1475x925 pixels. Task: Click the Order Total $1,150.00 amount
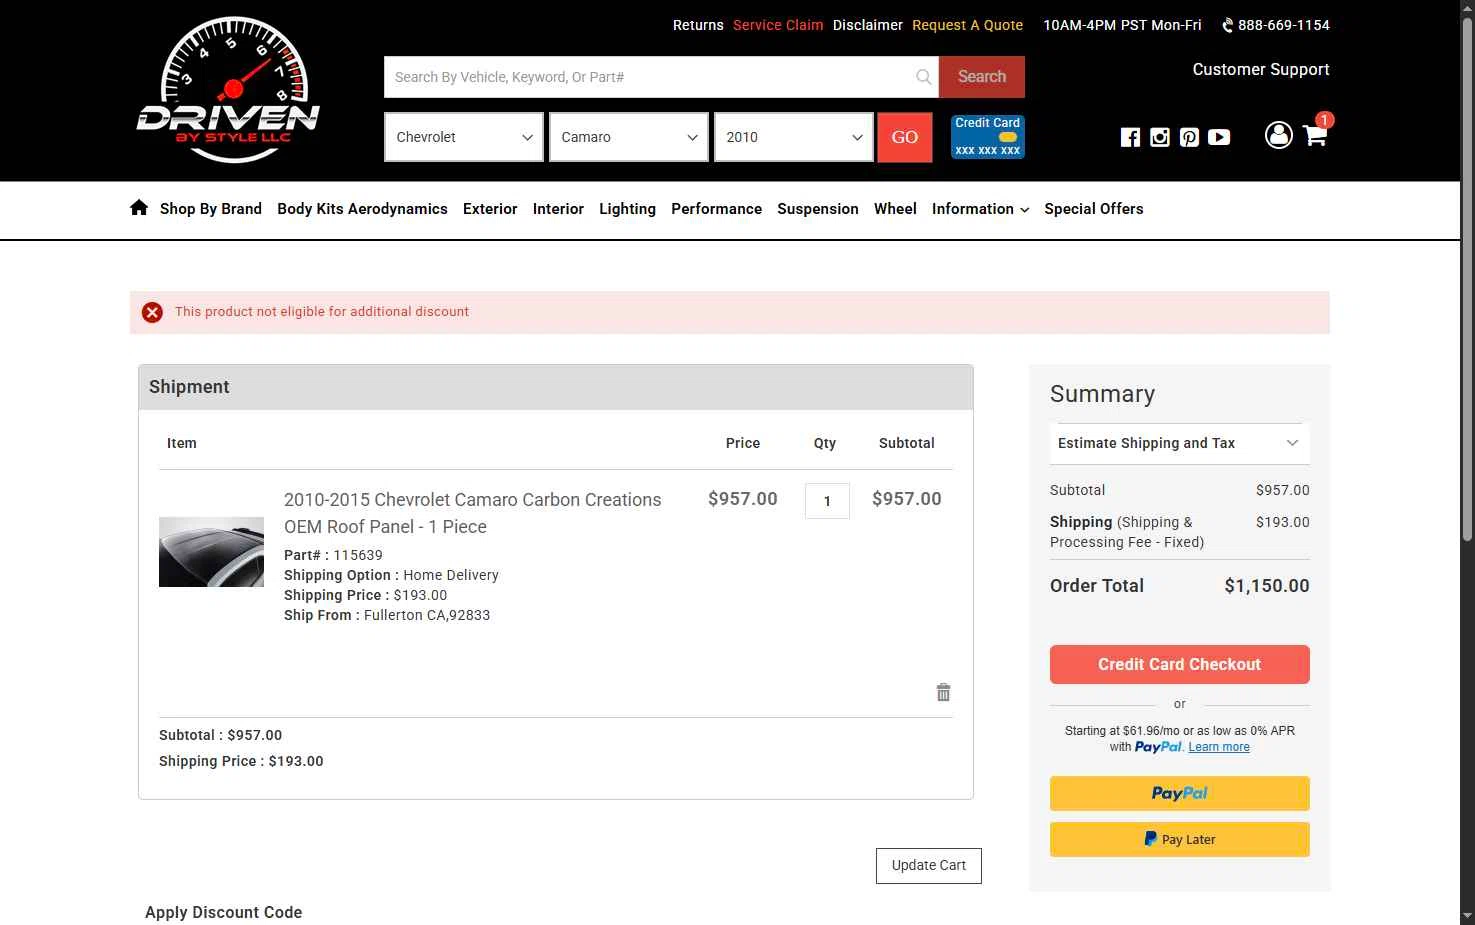click(1267, 586)
